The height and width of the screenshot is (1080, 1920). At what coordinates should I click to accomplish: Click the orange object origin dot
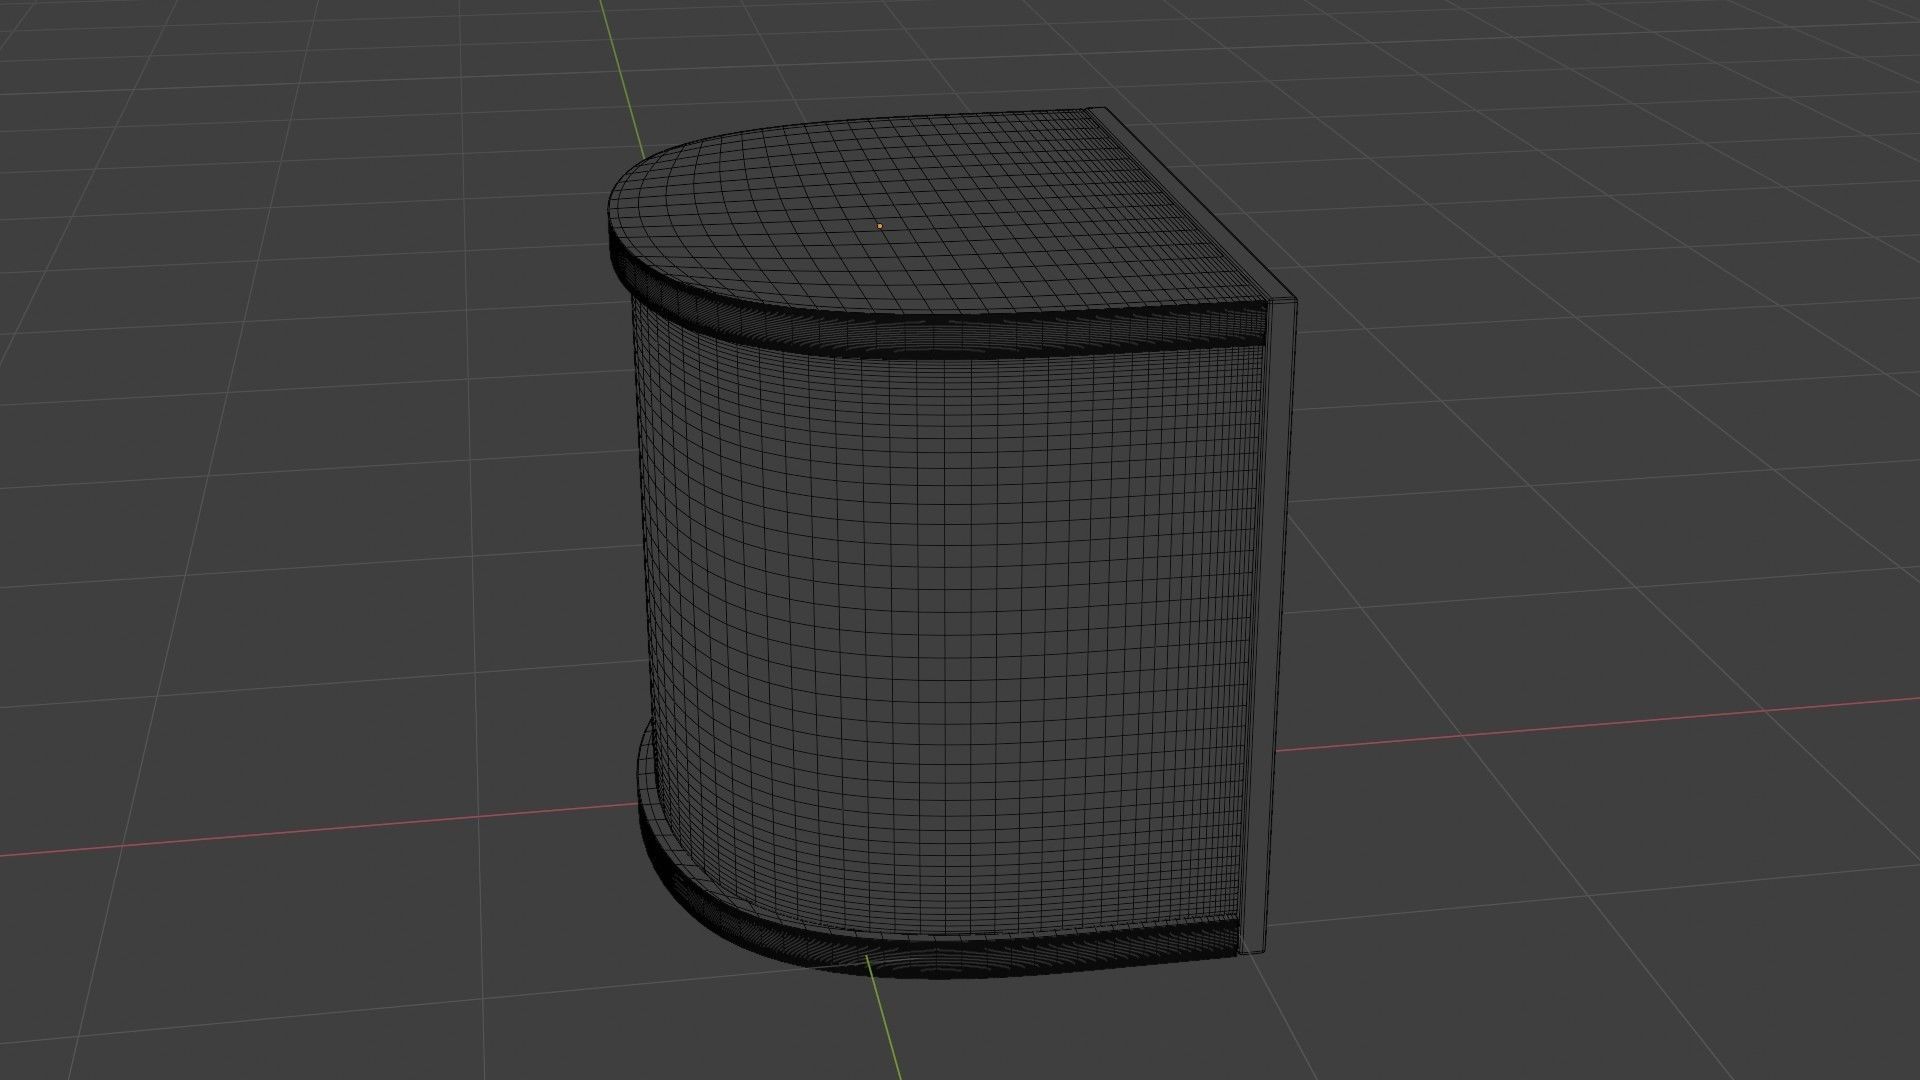coord(880,226)
